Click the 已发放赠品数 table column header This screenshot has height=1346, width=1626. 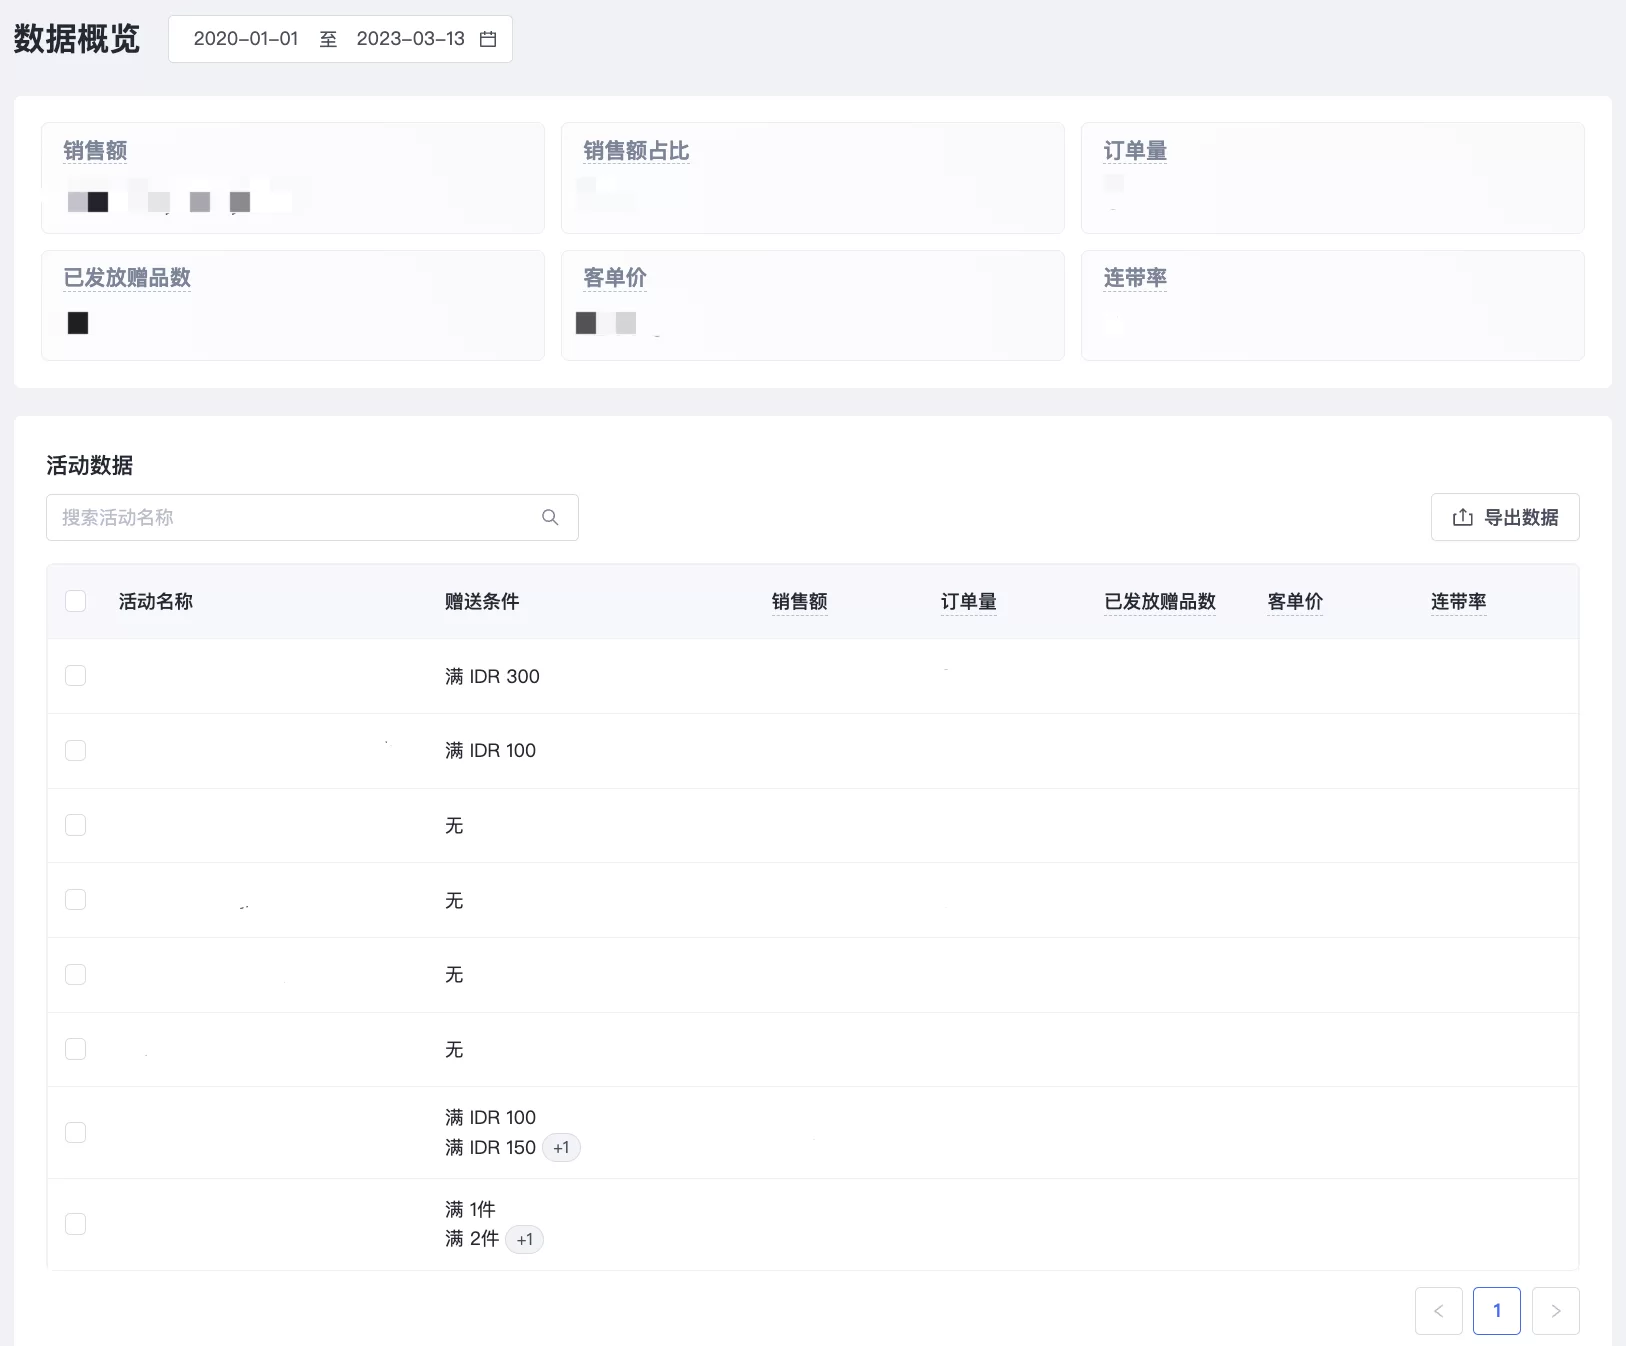[1160, 601]
